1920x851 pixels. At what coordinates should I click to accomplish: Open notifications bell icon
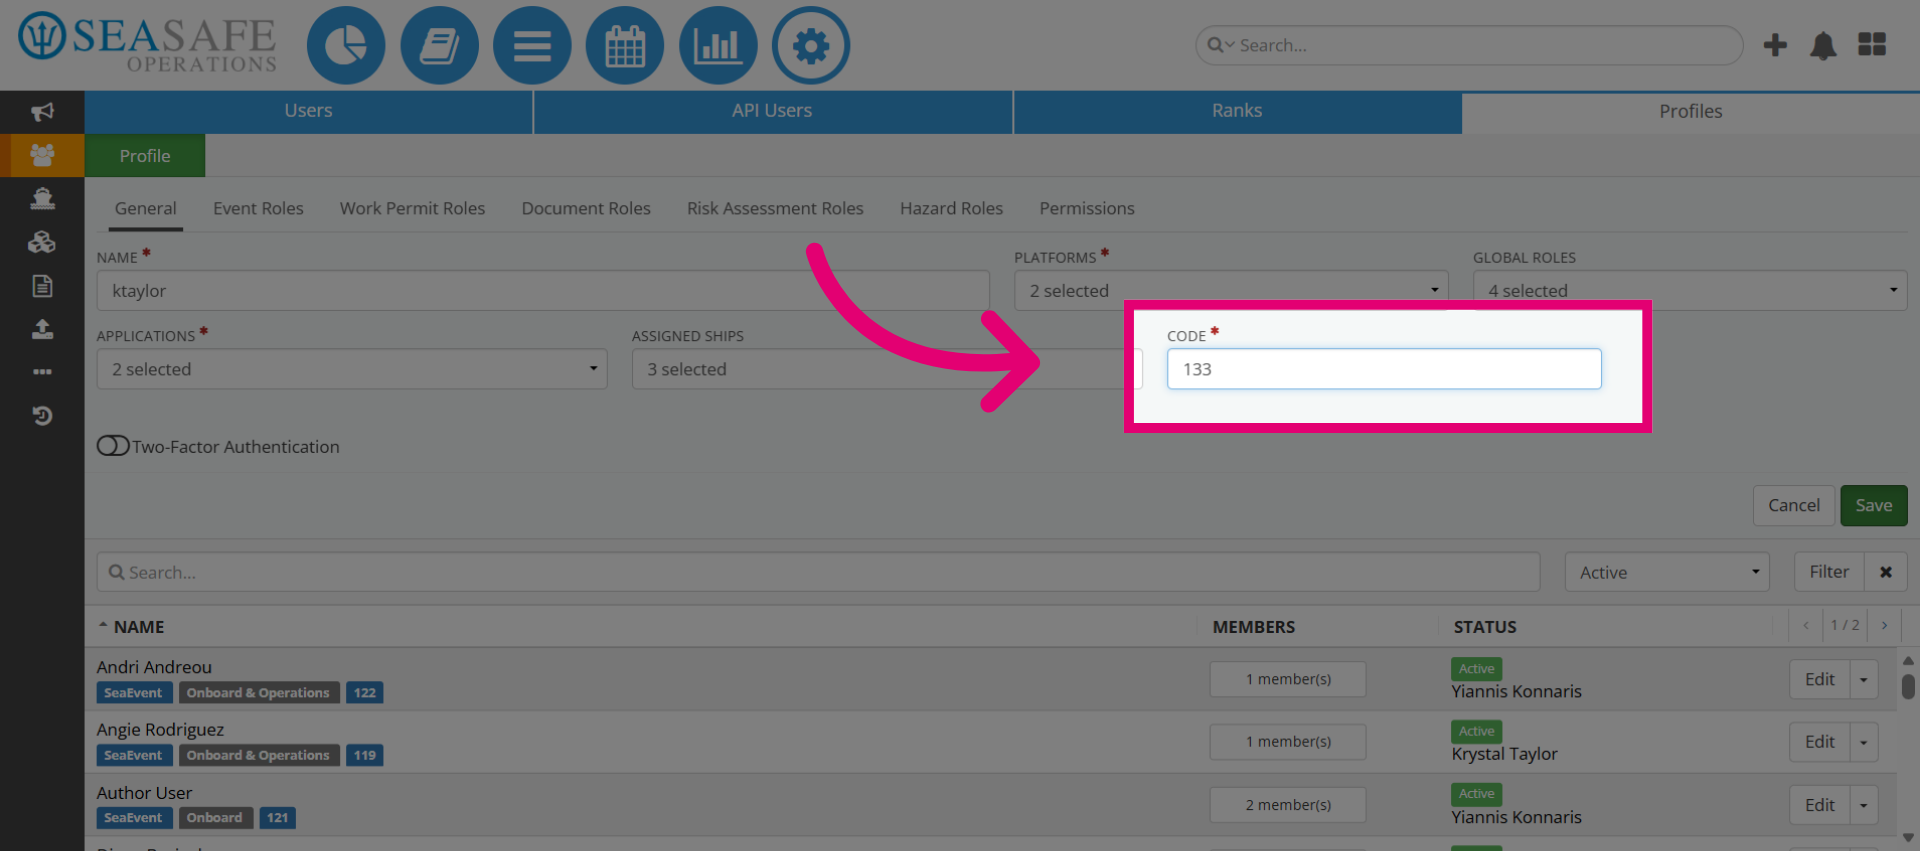(1823, 45)
